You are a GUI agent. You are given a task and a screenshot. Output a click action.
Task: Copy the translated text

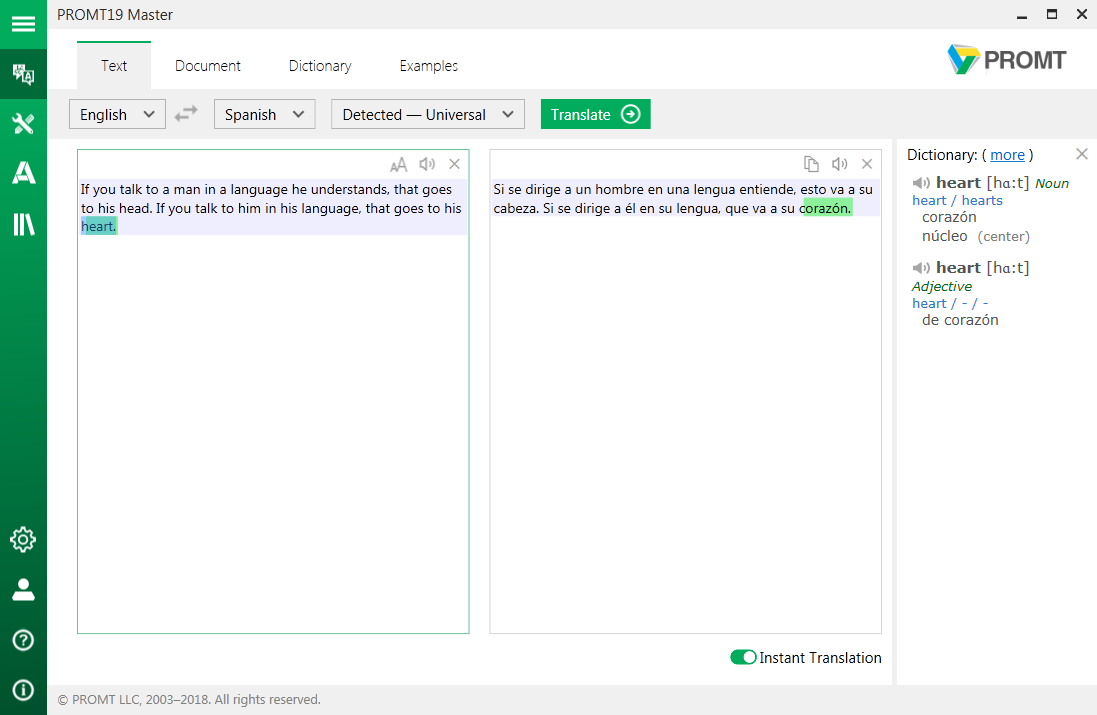(812, 165)
